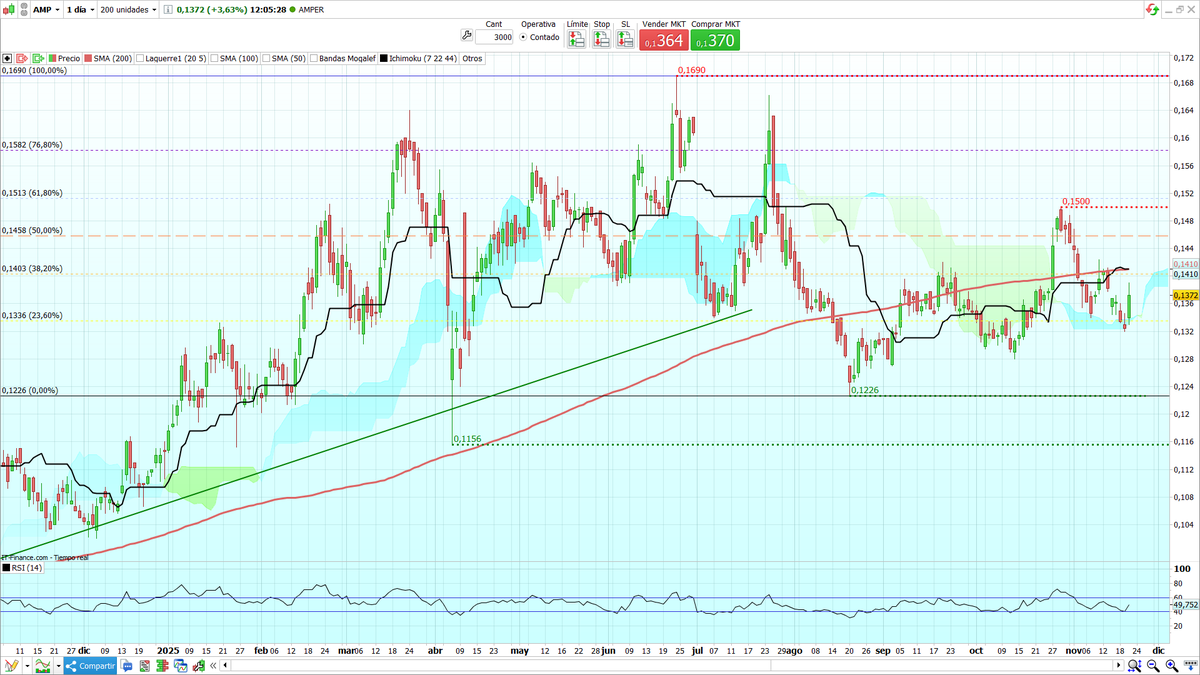Click Vender MKT sell button 0,1364
This screenshot has height=675, width=1200.
(663, 39)
